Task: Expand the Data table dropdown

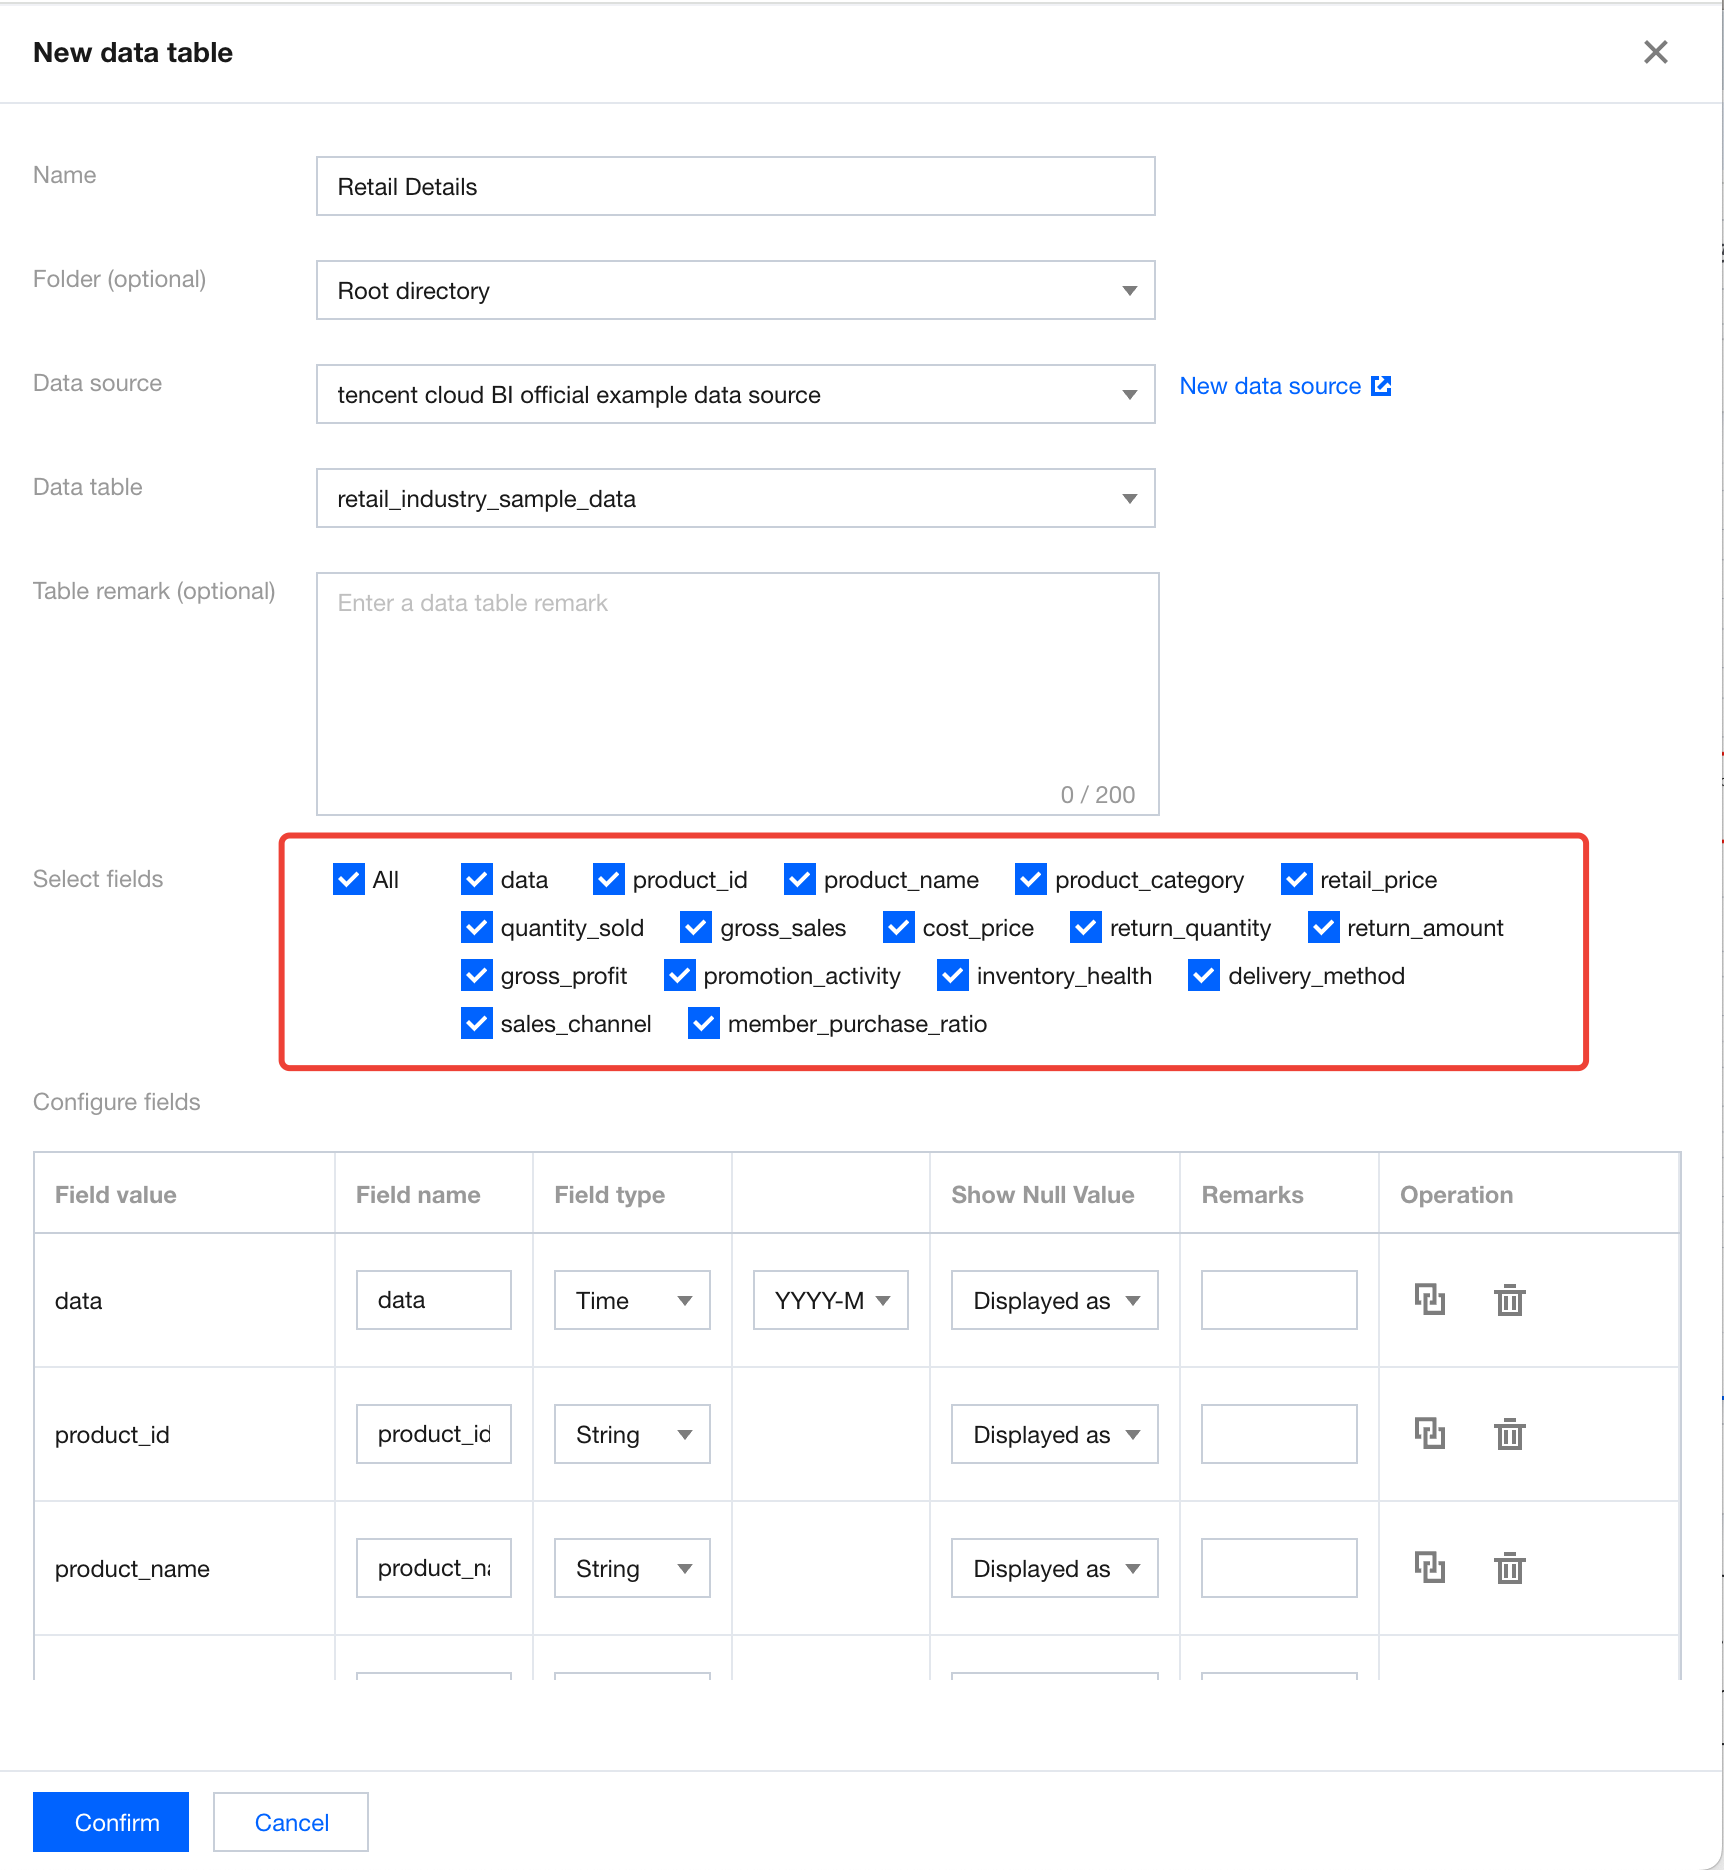Action: 735,498
